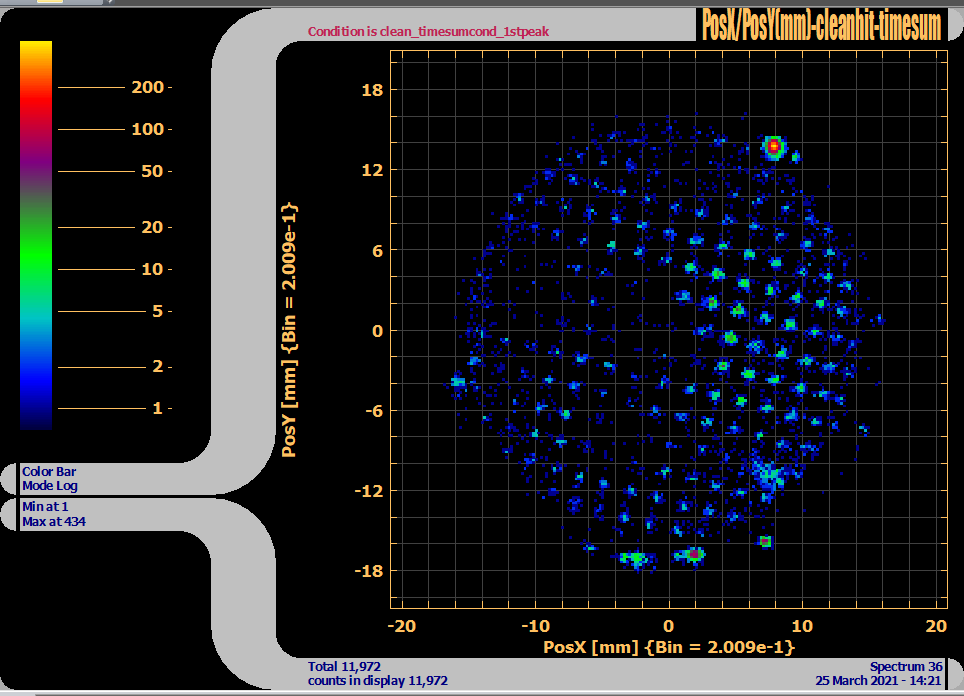Image resolution: width=964 pixels, height=696 pixels.
Task: Click the counts in display 11,972 text
Action: (x=377, y=680)
